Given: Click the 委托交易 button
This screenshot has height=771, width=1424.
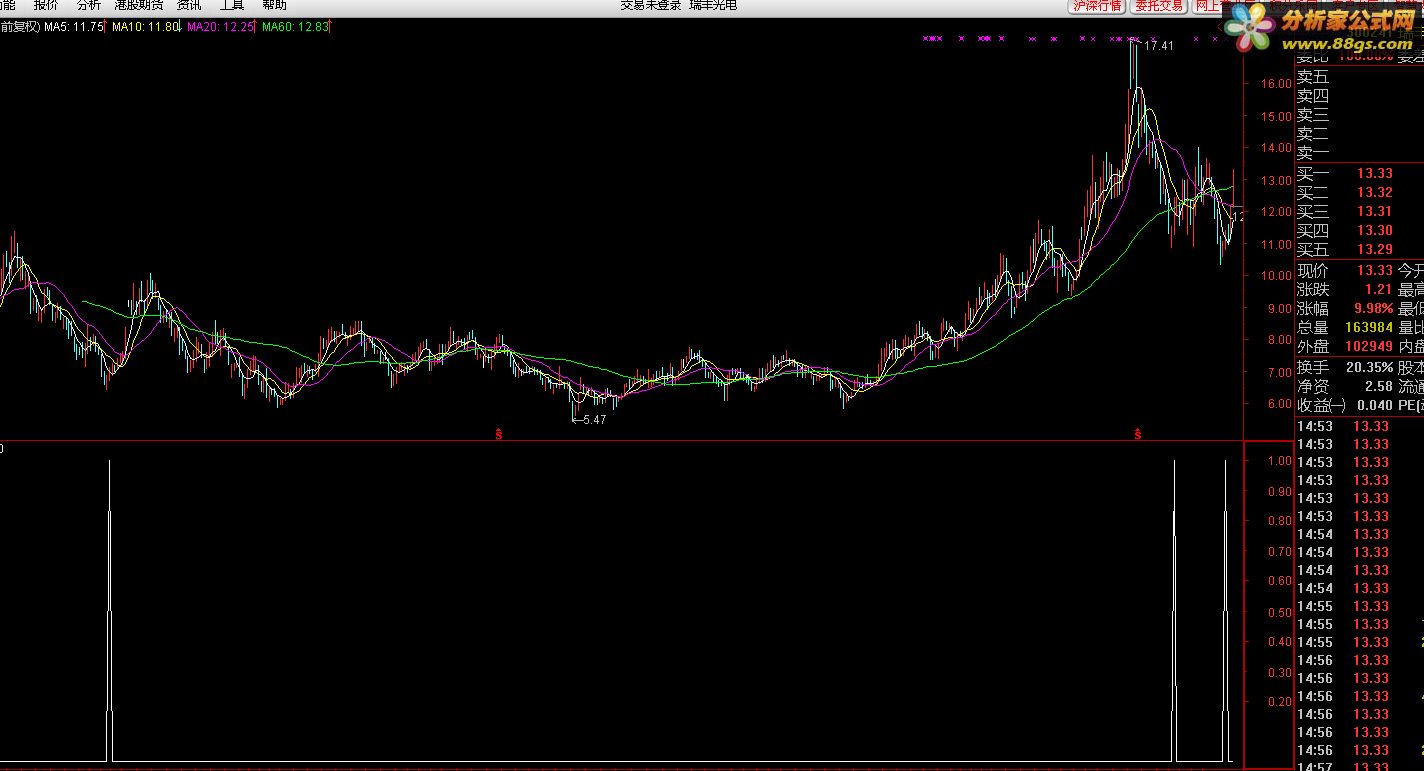Looking at the screenshot, I should pyautogui.click(x=1158, y=5).
